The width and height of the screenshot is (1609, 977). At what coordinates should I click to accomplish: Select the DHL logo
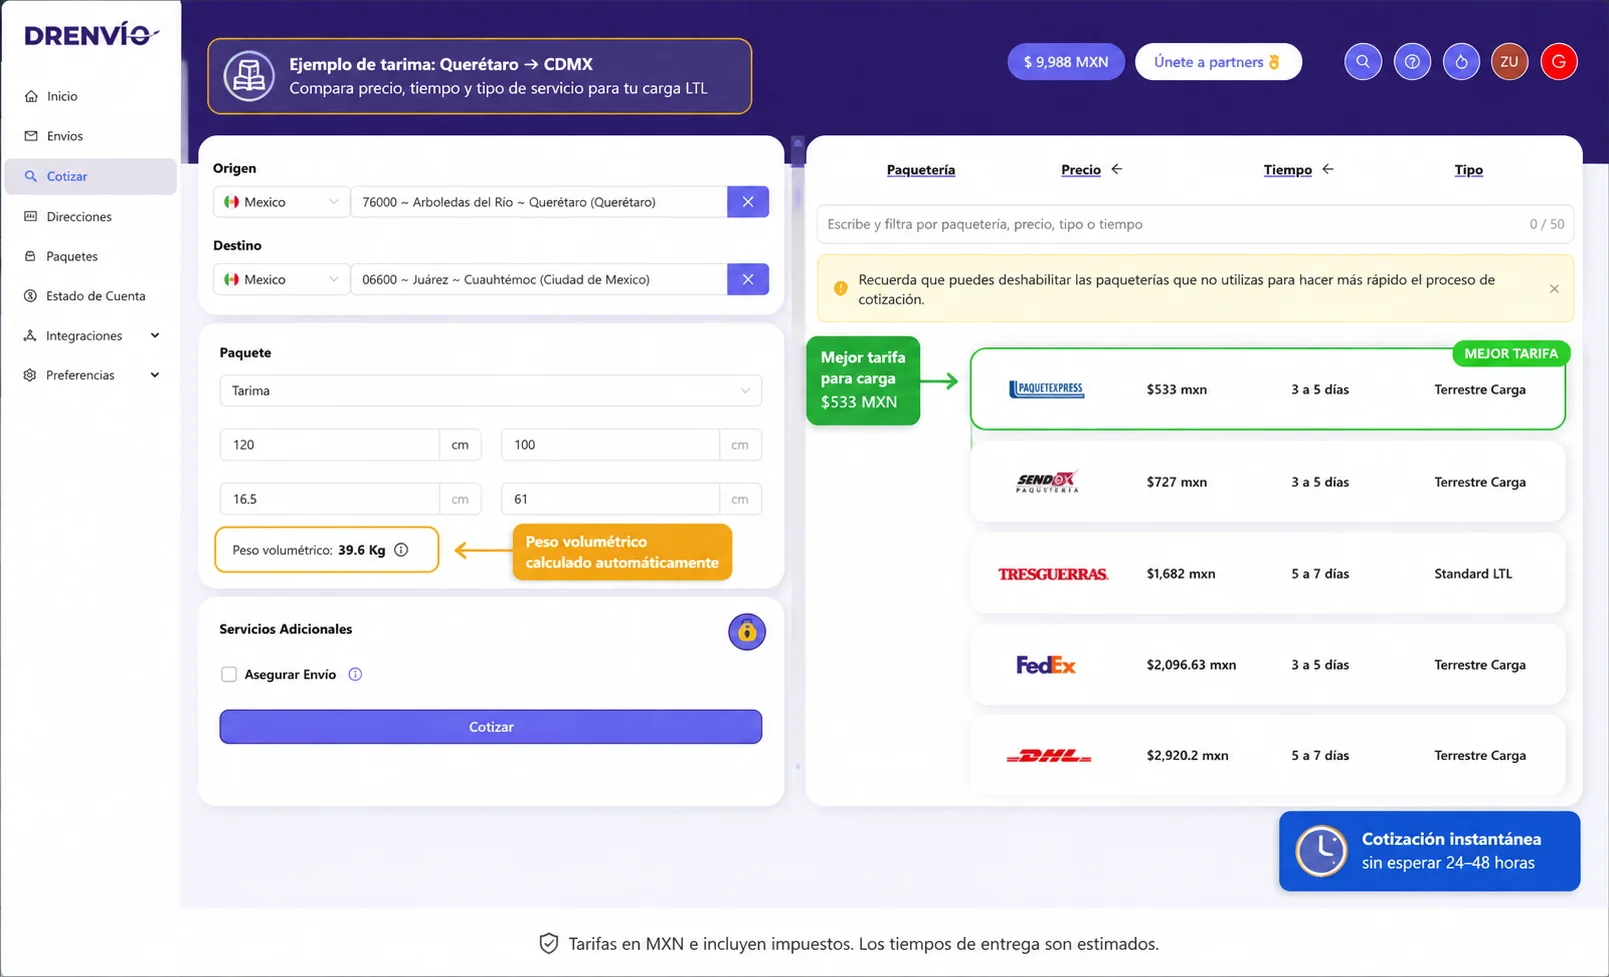click(1048, 756)
